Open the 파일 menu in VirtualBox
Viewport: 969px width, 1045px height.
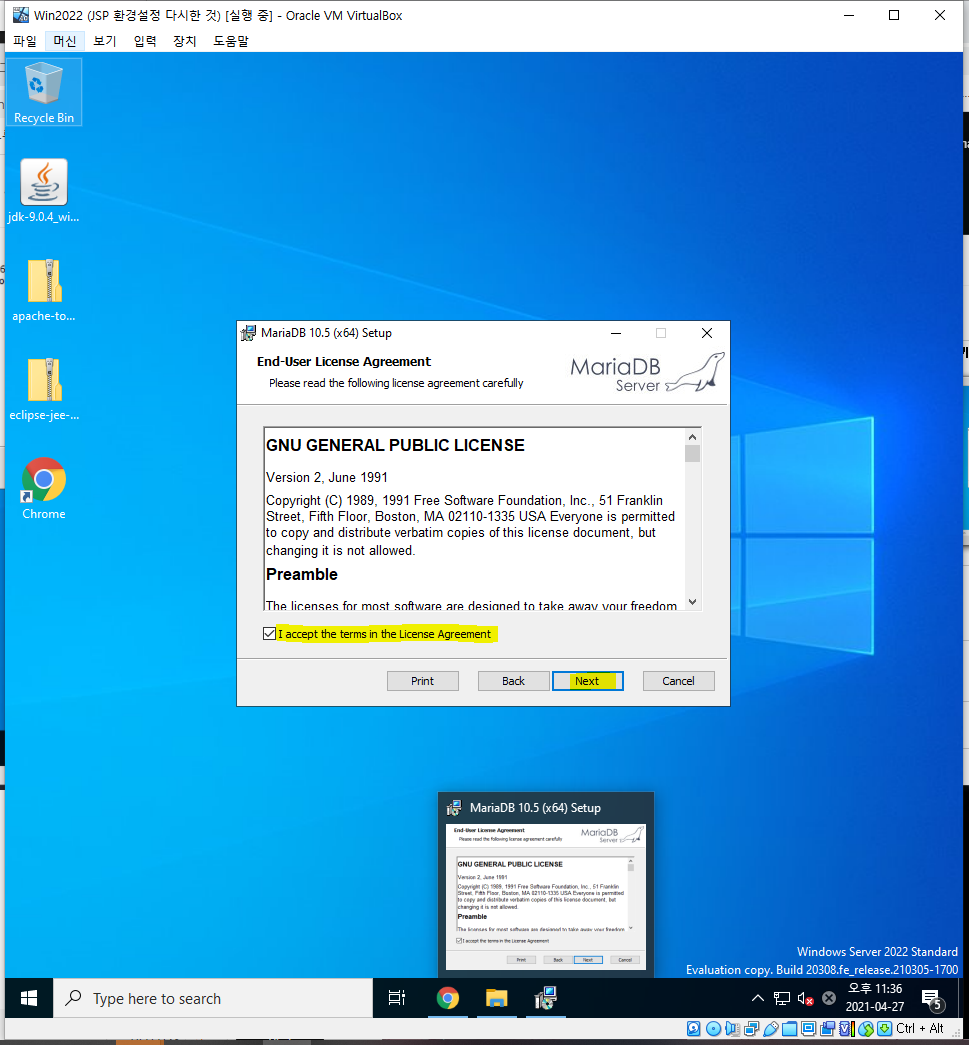point(25,41)
